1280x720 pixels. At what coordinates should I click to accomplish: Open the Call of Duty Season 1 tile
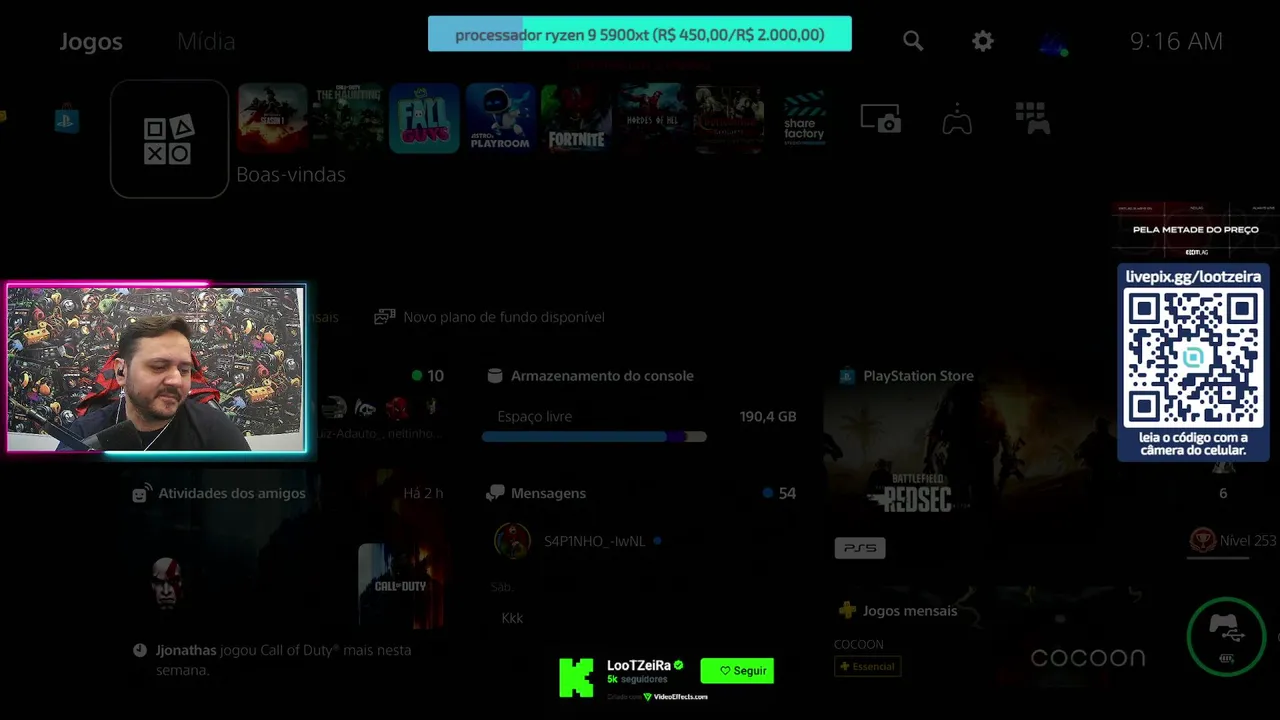point(272,118)
